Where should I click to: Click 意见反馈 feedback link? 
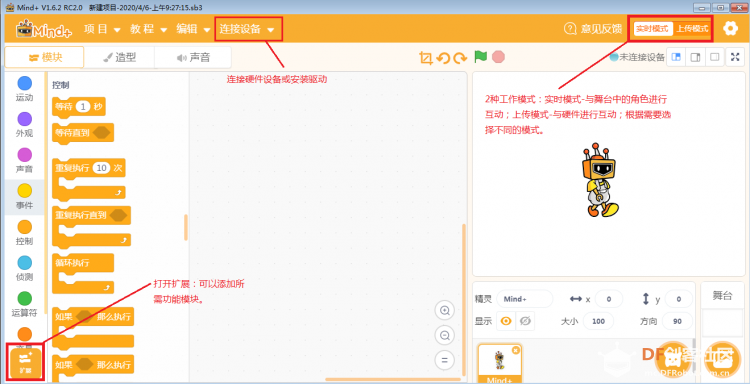[593, 29]
